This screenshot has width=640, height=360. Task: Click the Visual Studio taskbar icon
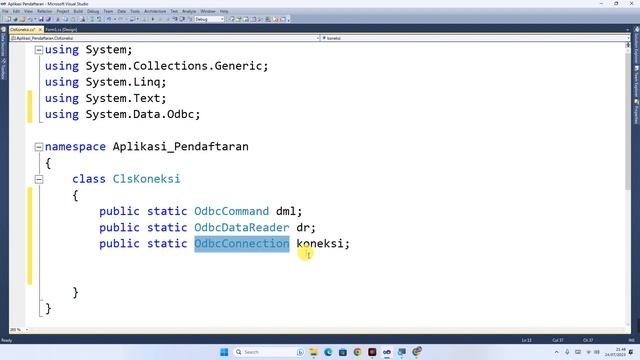pyautogui.click(x=387, y=352)
